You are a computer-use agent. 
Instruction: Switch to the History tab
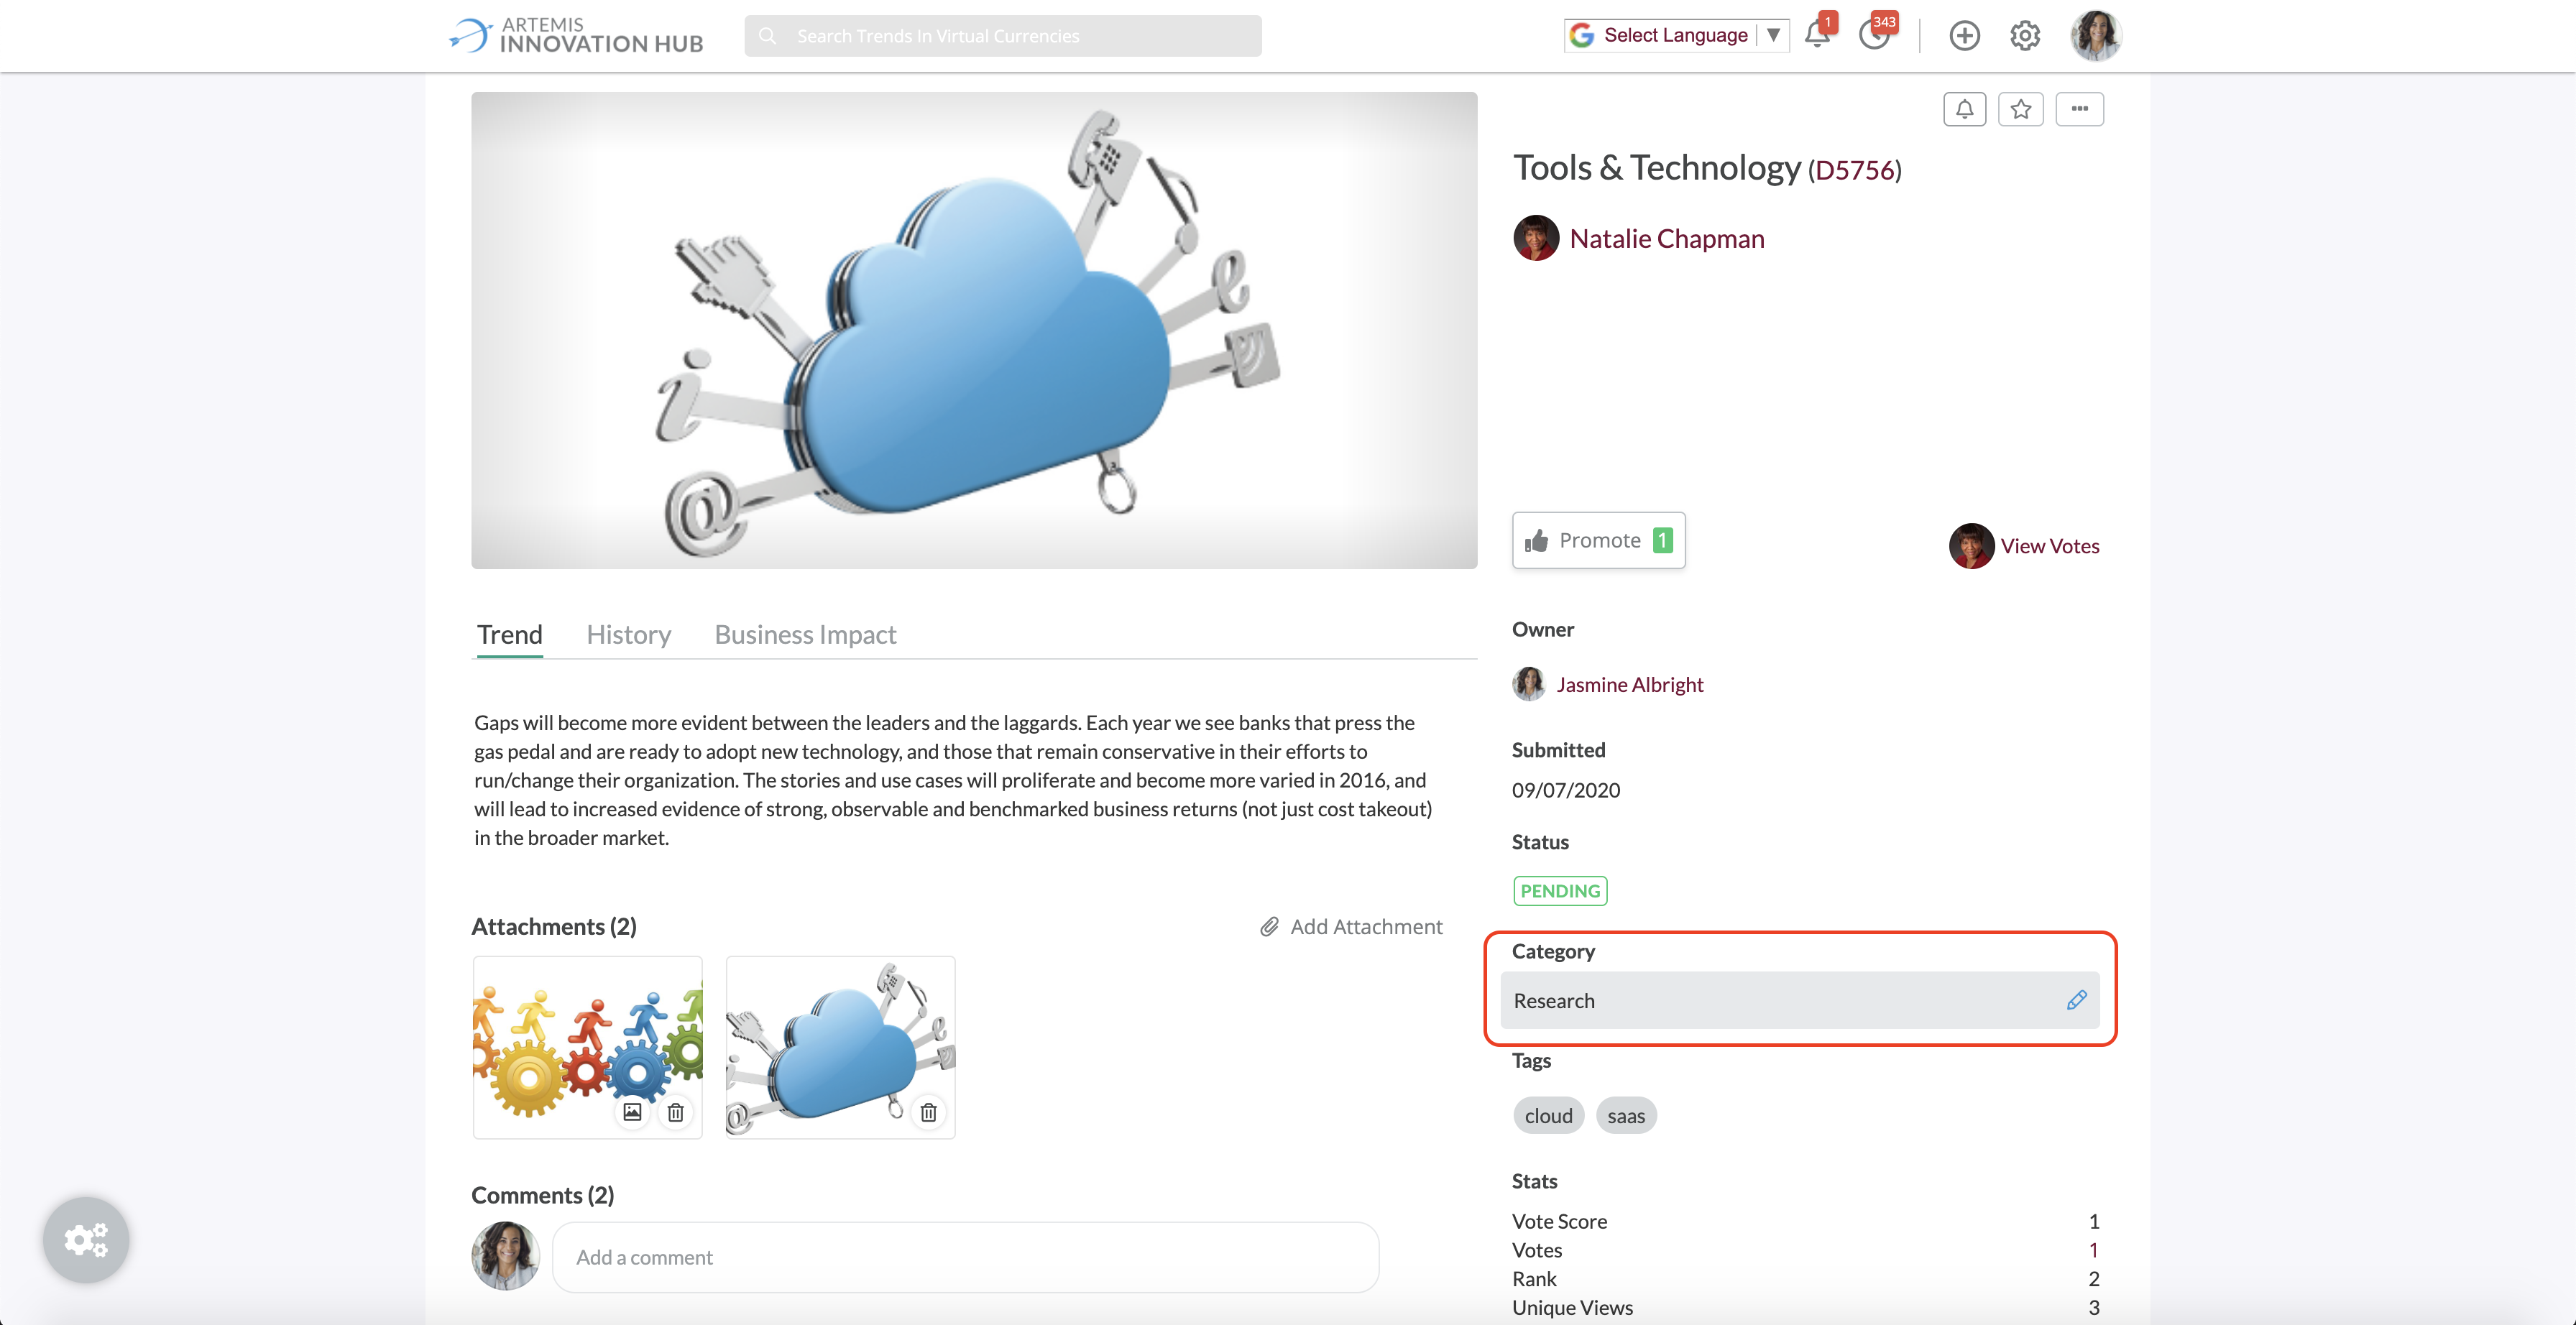click(629, 635)
